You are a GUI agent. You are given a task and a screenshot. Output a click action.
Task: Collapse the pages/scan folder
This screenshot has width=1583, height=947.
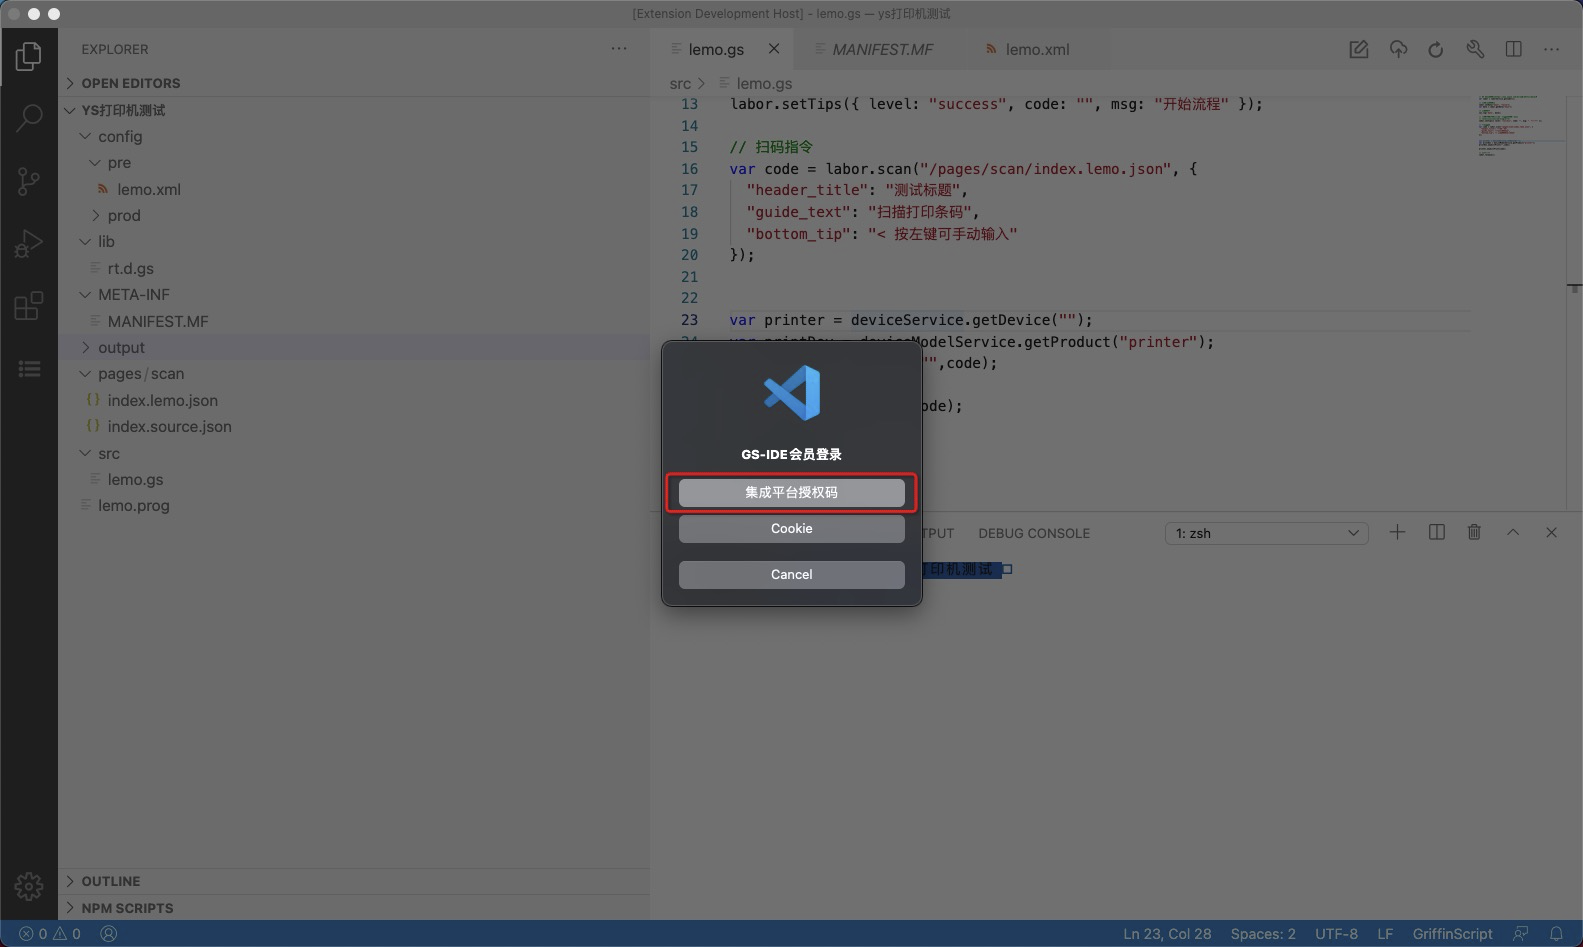[354, 373]
